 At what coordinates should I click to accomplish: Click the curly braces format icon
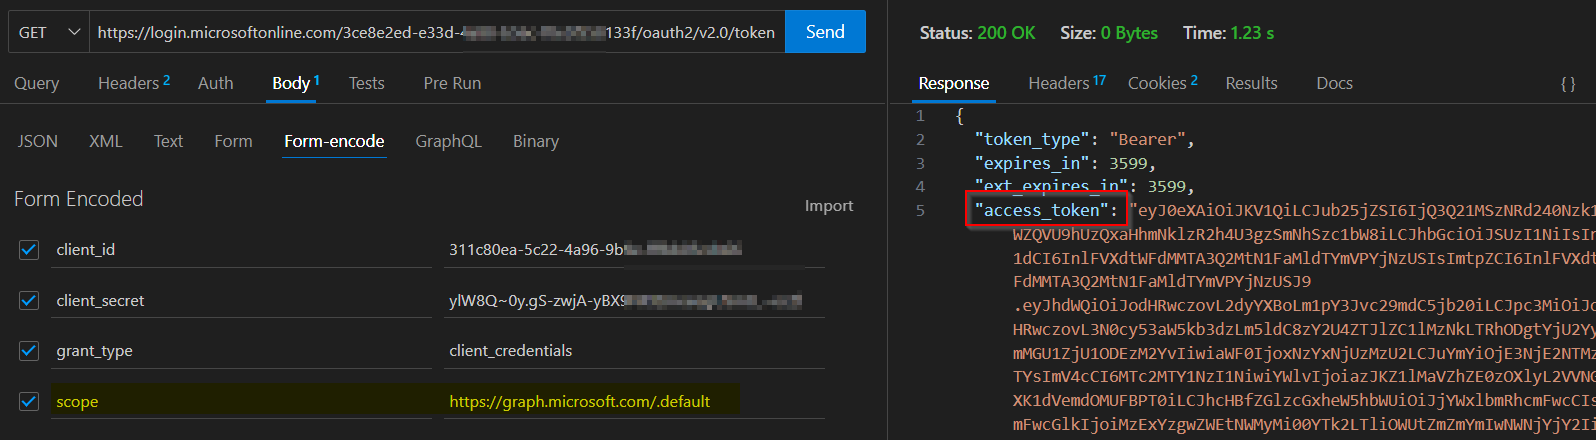coord(1568,84)
